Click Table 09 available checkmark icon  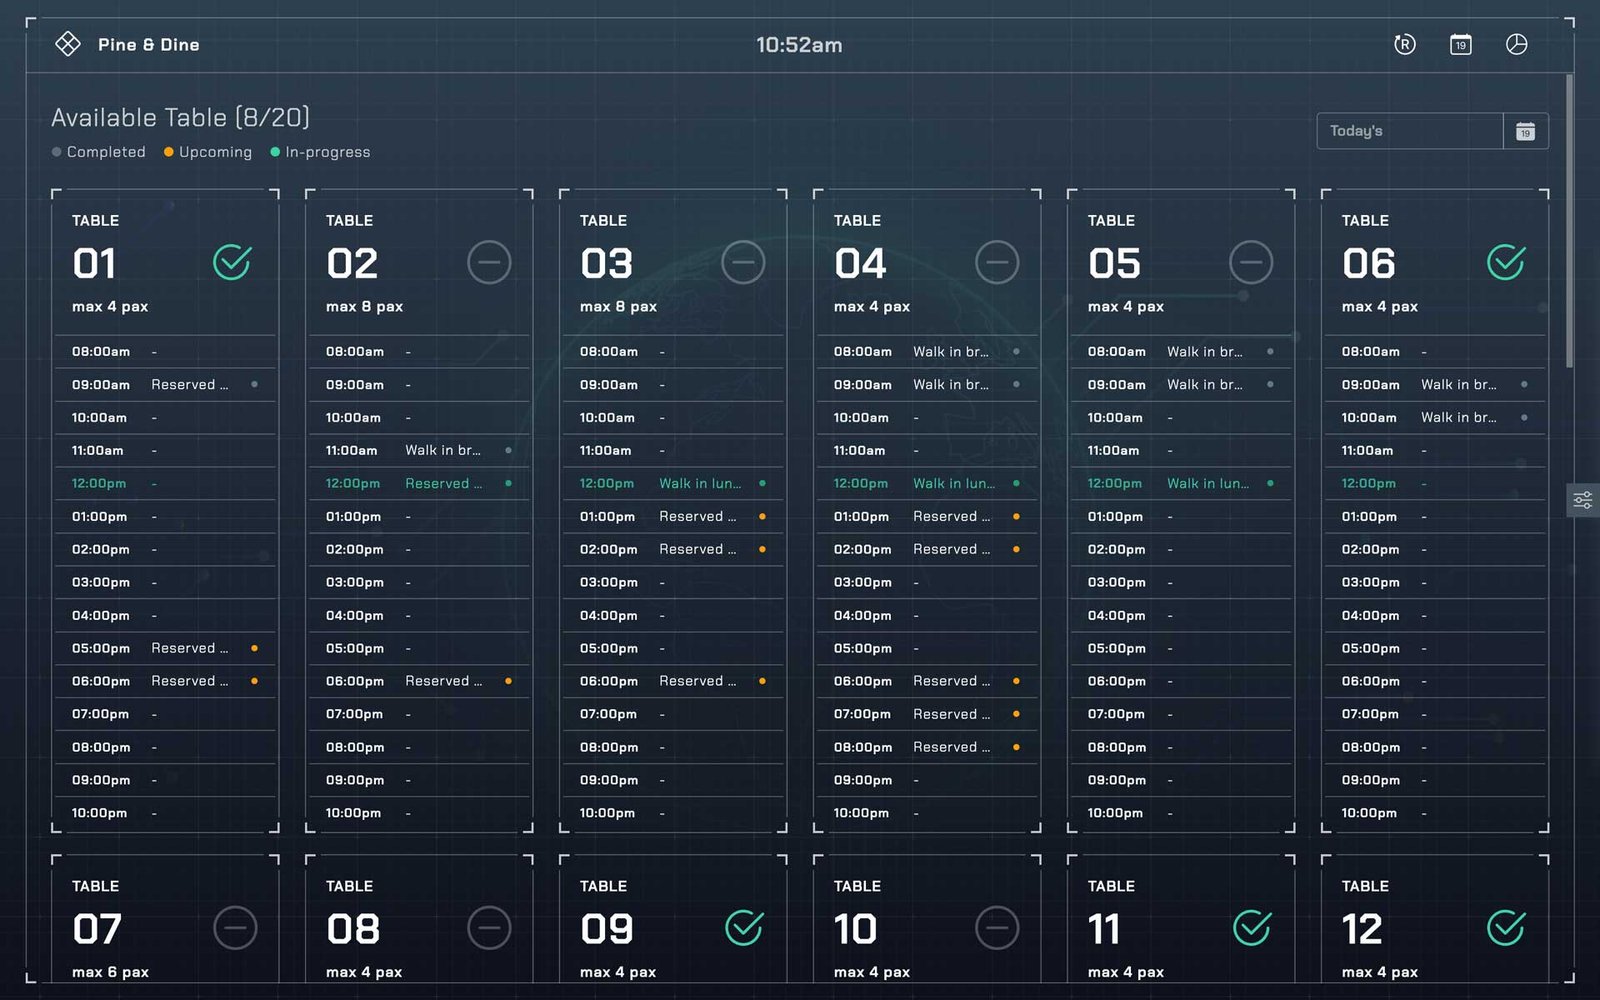(744, 928)
